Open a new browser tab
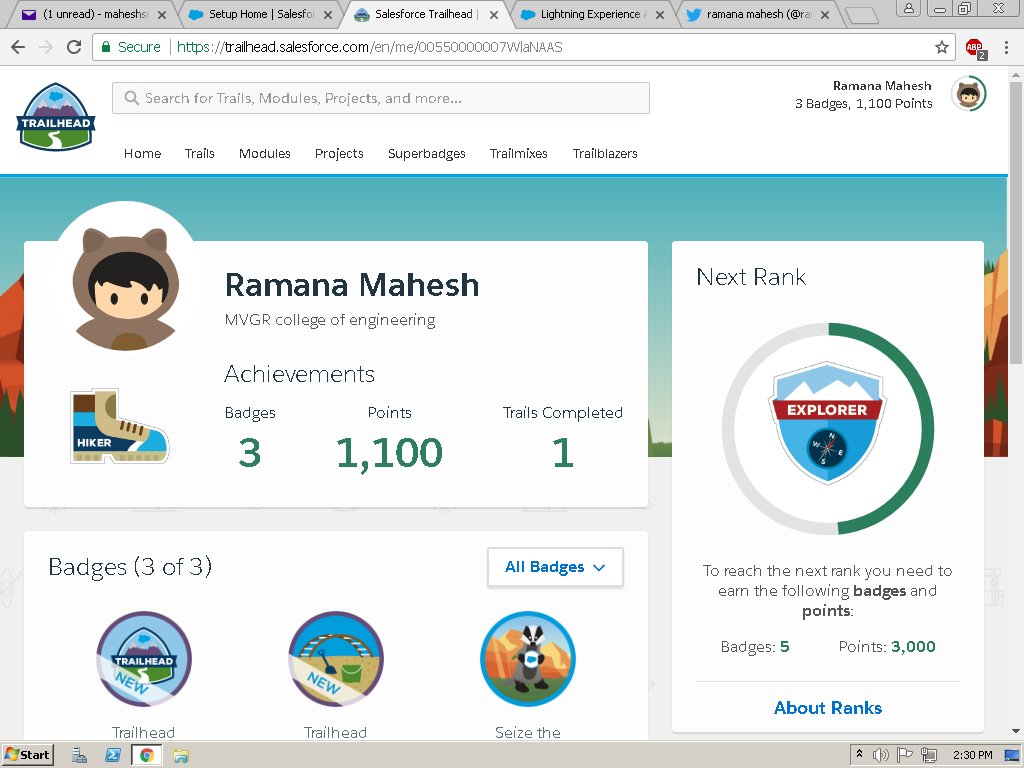1024x768 pixels. click(862, 15)
